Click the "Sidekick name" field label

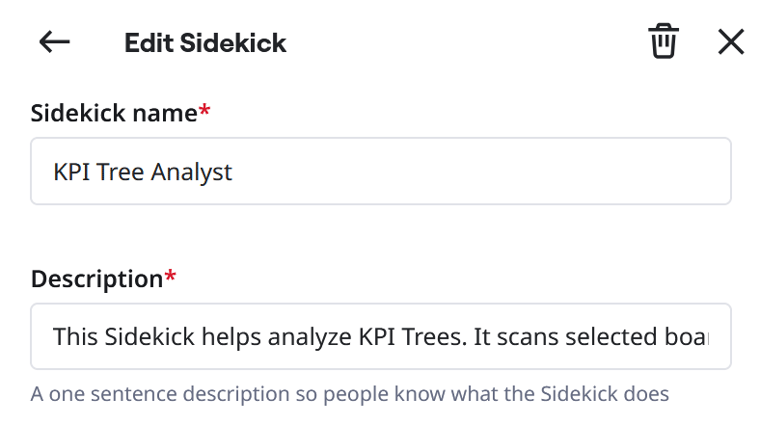(114, 113)
